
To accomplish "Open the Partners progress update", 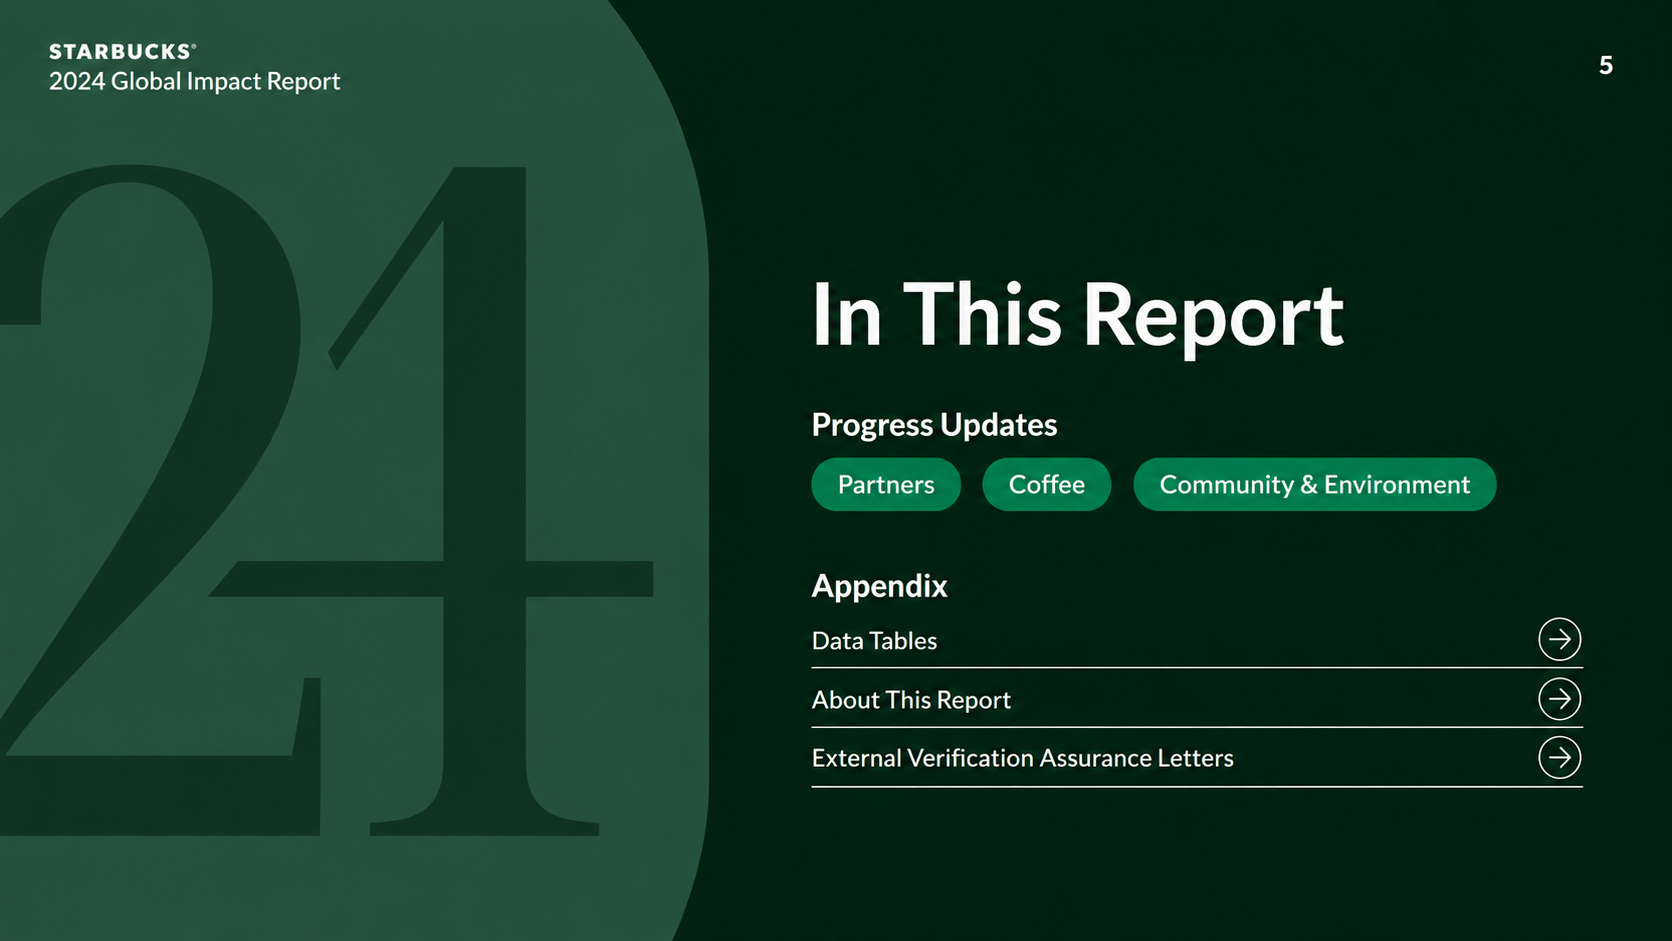I will pos(886,485).
